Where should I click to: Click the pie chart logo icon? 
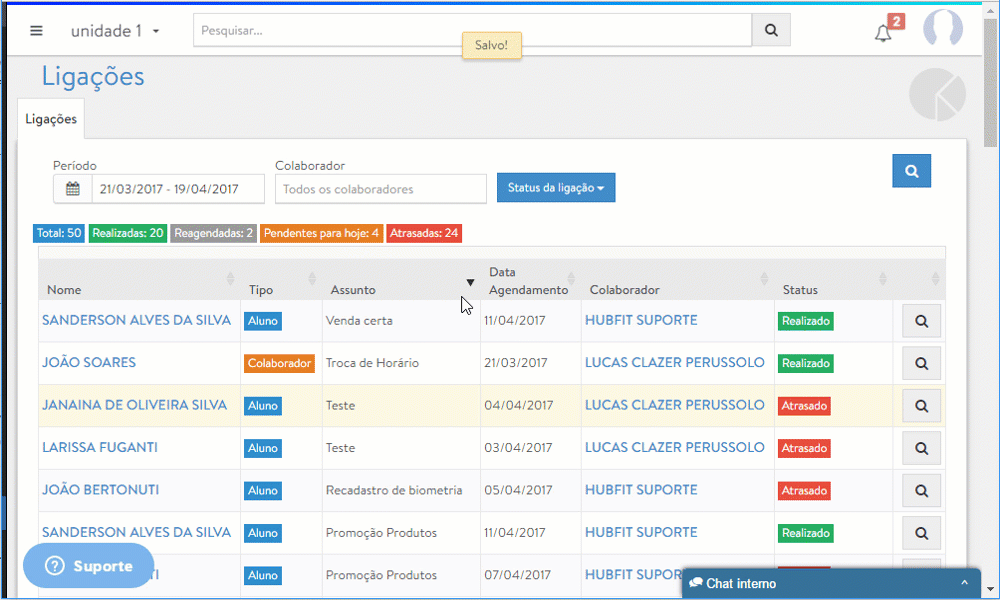[x=937, y=96]
